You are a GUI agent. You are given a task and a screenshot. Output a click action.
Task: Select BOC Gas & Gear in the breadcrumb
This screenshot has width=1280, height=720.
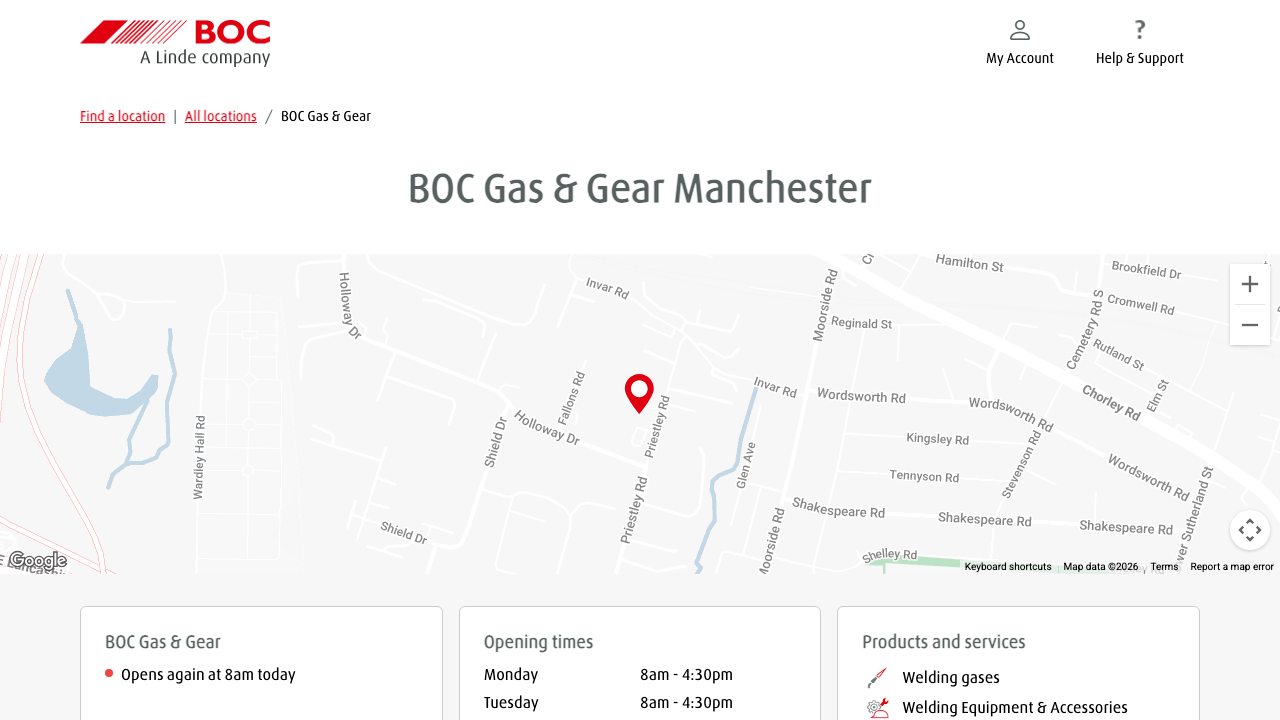point(325,116)
